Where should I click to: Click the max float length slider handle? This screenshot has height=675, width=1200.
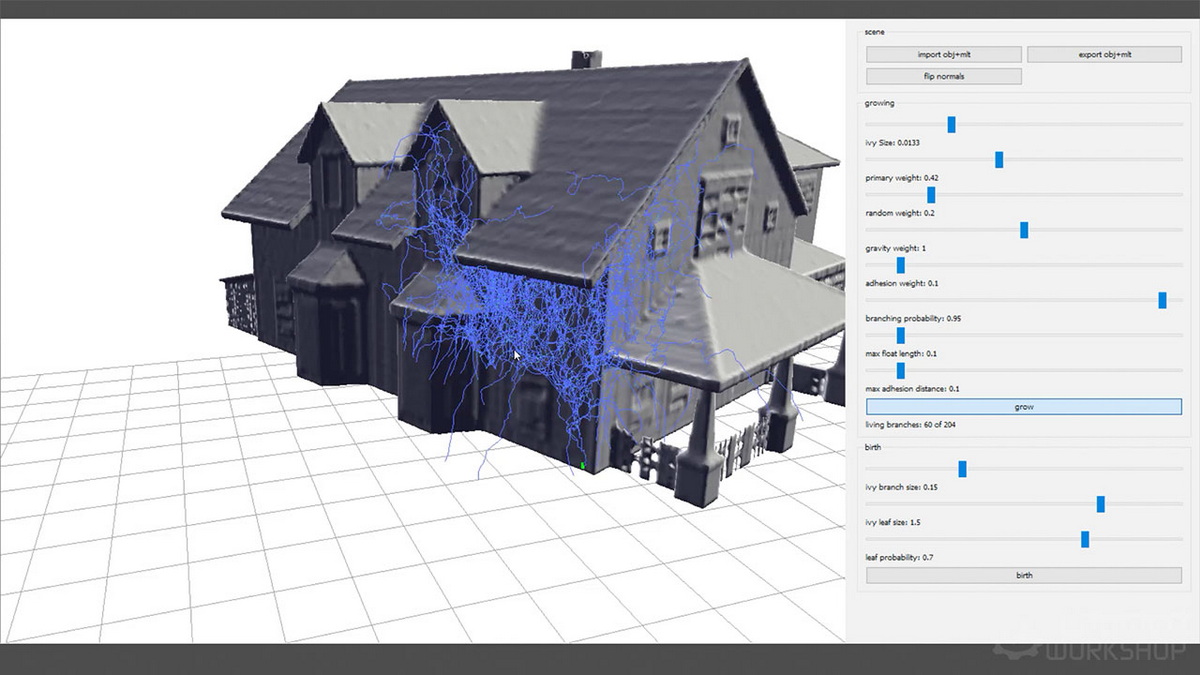pyautogui.click(x=900, y=335)
